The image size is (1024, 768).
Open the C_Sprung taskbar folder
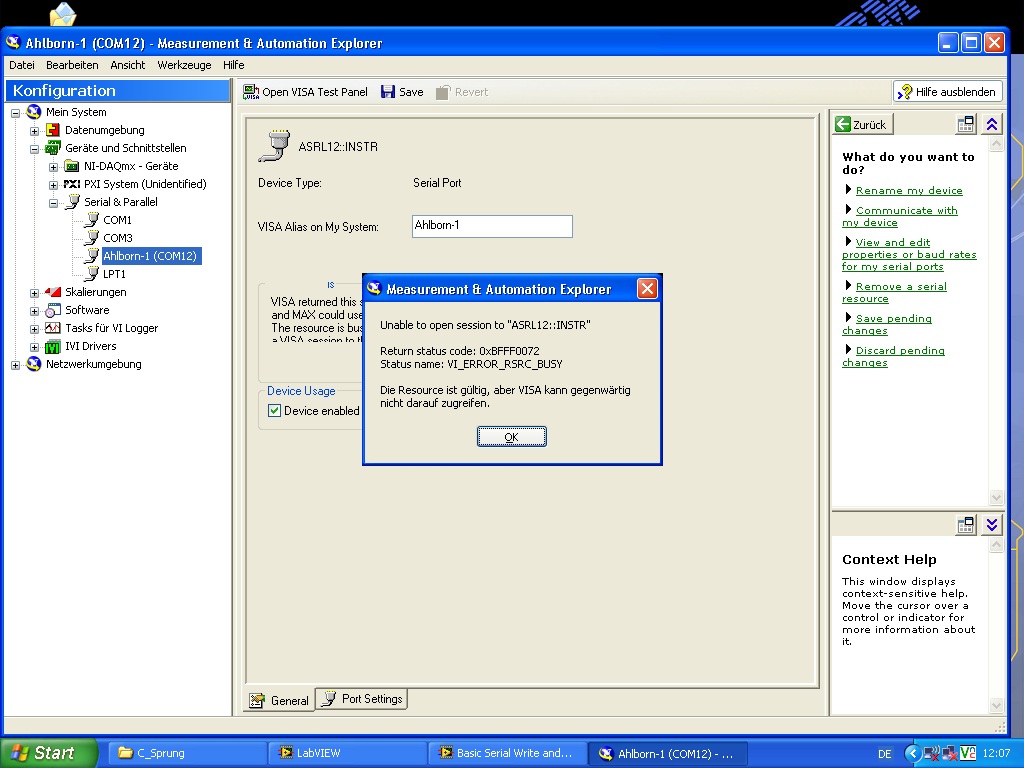point(186,754)
